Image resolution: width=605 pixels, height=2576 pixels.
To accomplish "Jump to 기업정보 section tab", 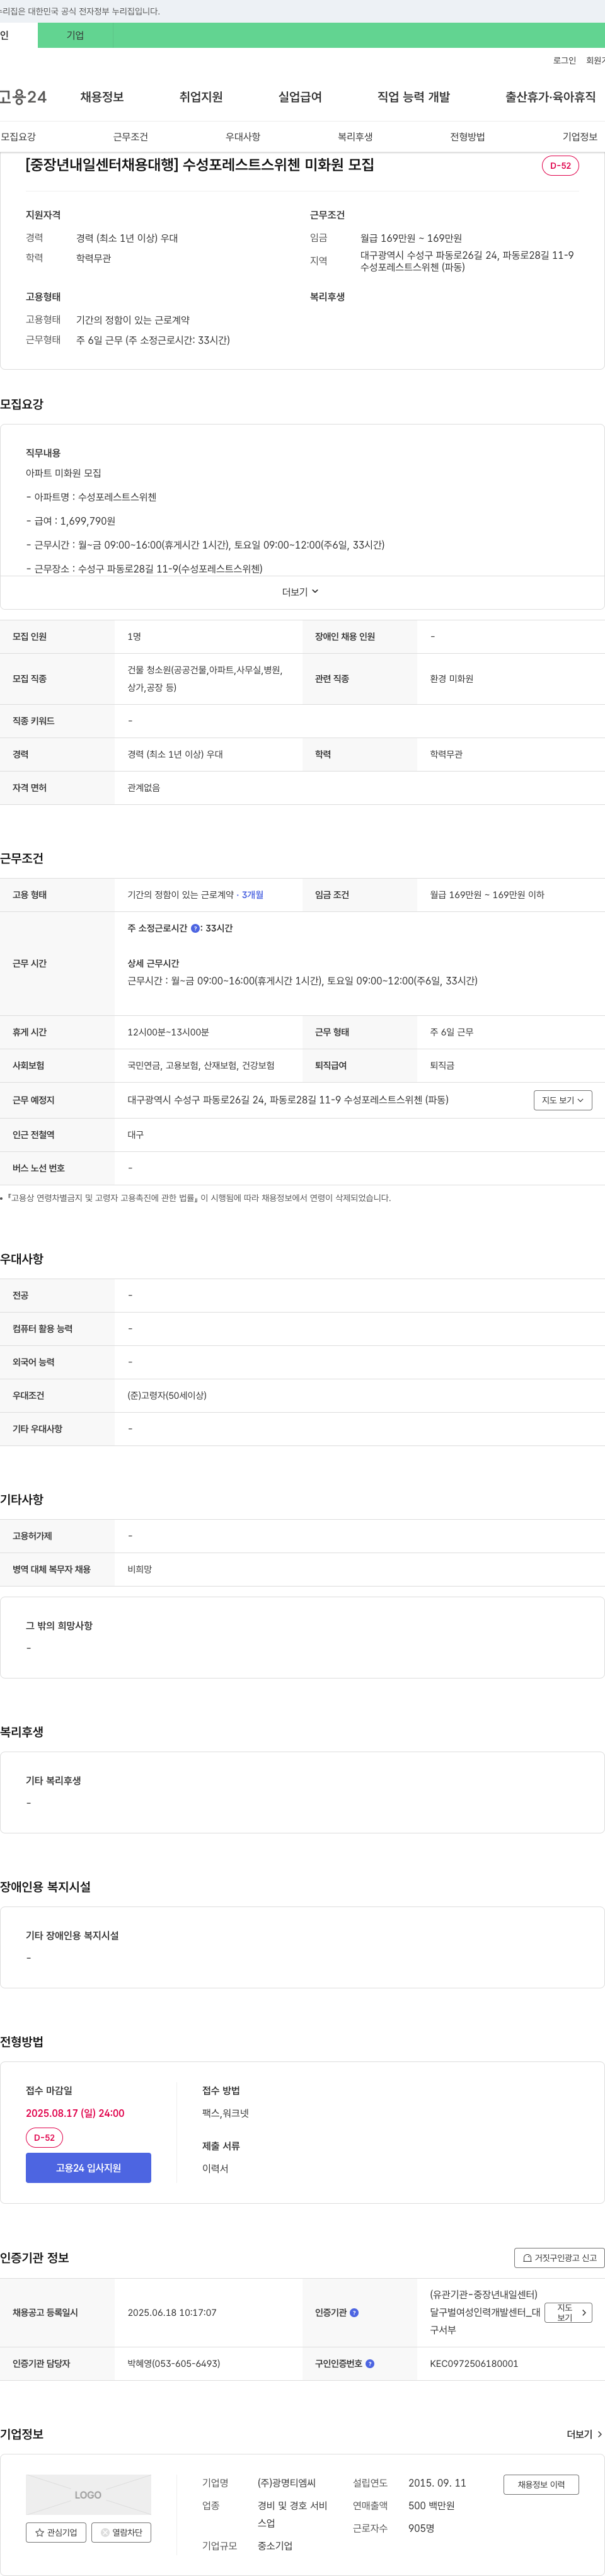I will 579,137.
